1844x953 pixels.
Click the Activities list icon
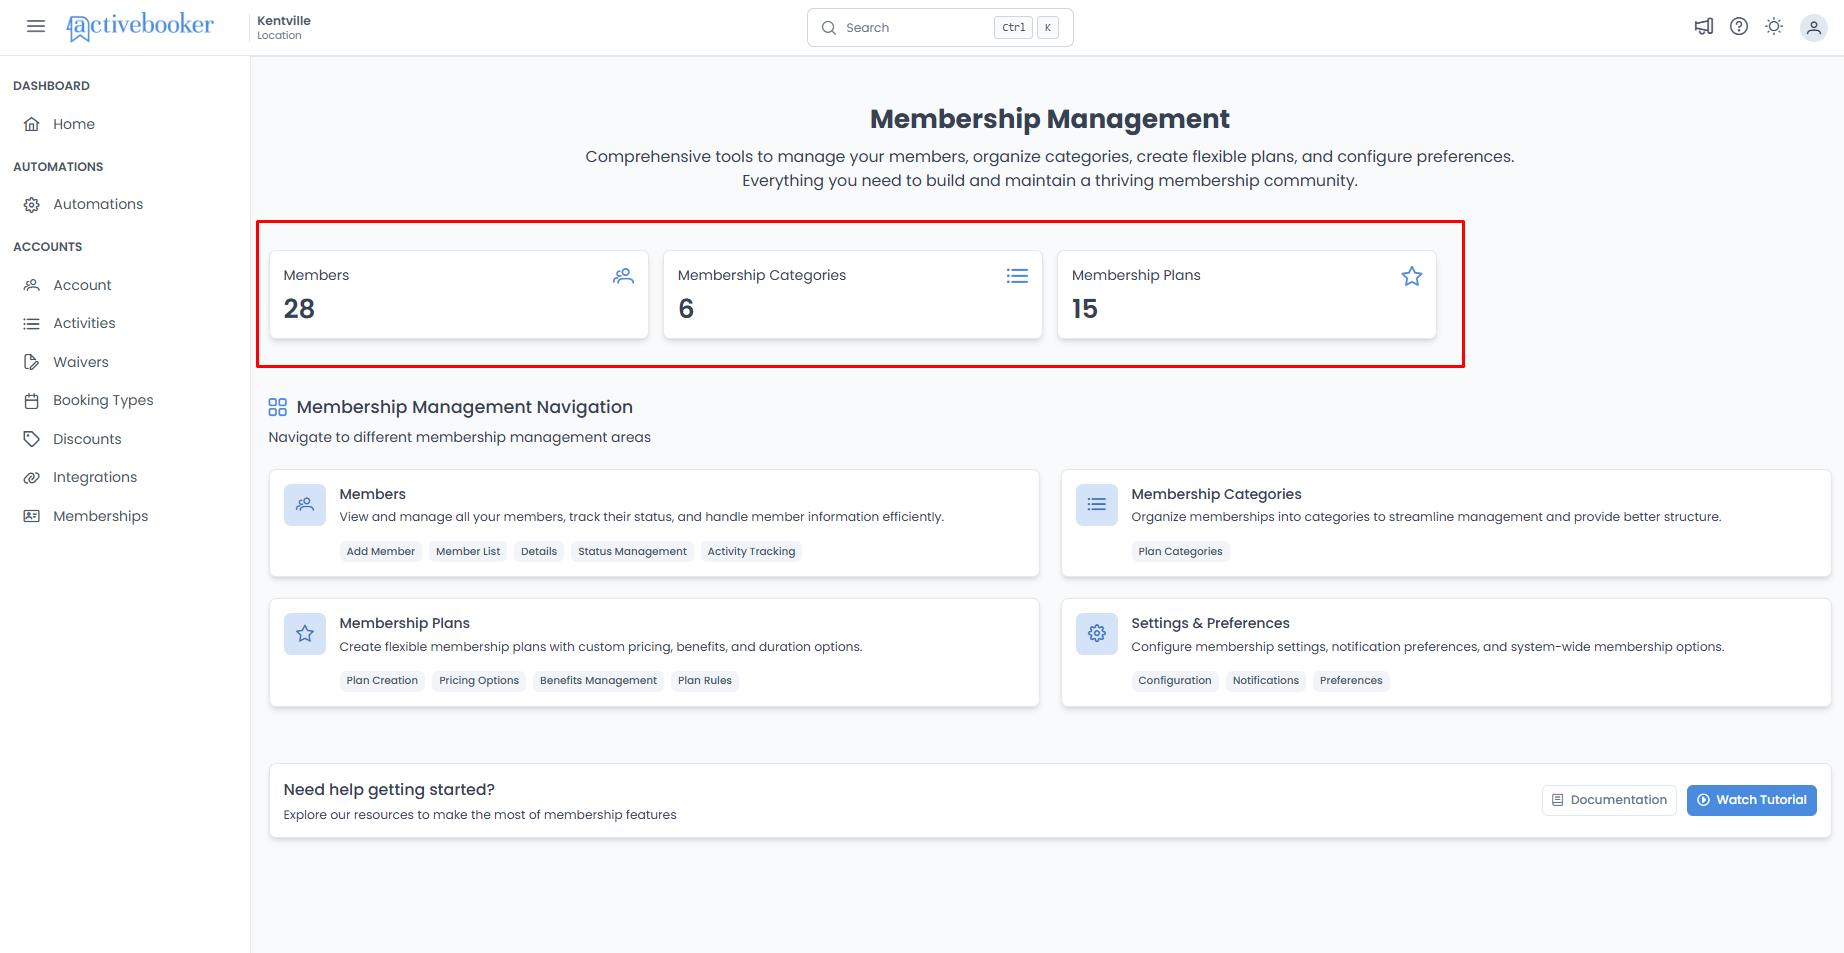click(x=32, y=323)
